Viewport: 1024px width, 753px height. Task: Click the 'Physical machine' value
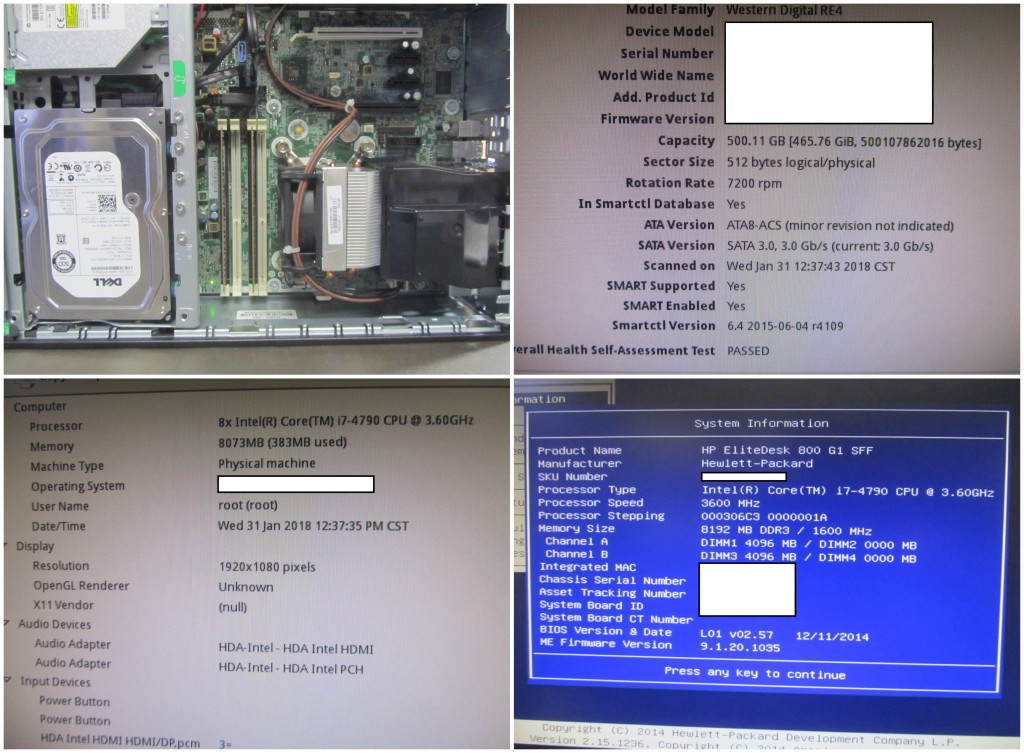266,463
